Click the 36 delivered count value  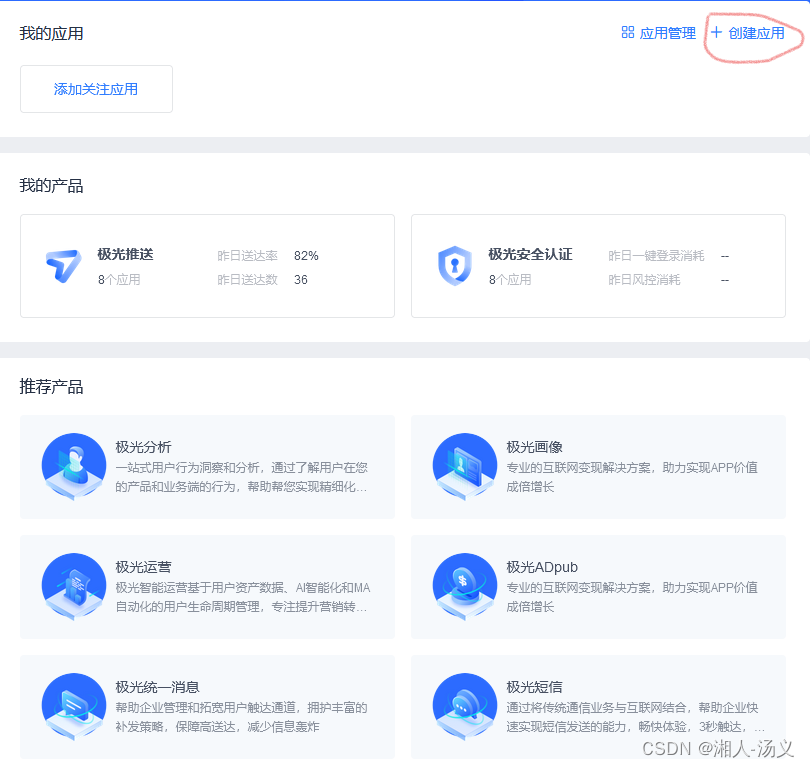301,279
